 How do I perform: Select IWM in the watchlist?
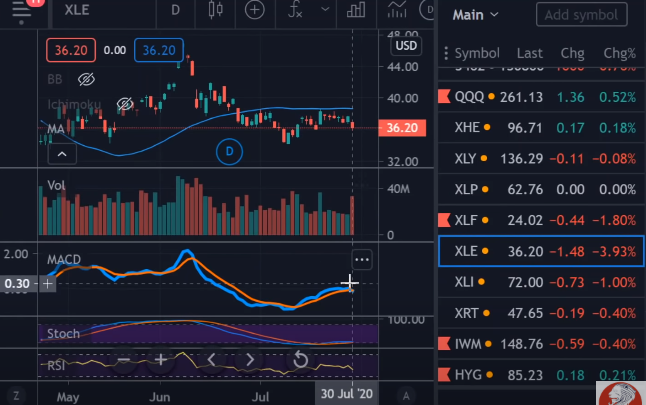click(x=541, y=344)
